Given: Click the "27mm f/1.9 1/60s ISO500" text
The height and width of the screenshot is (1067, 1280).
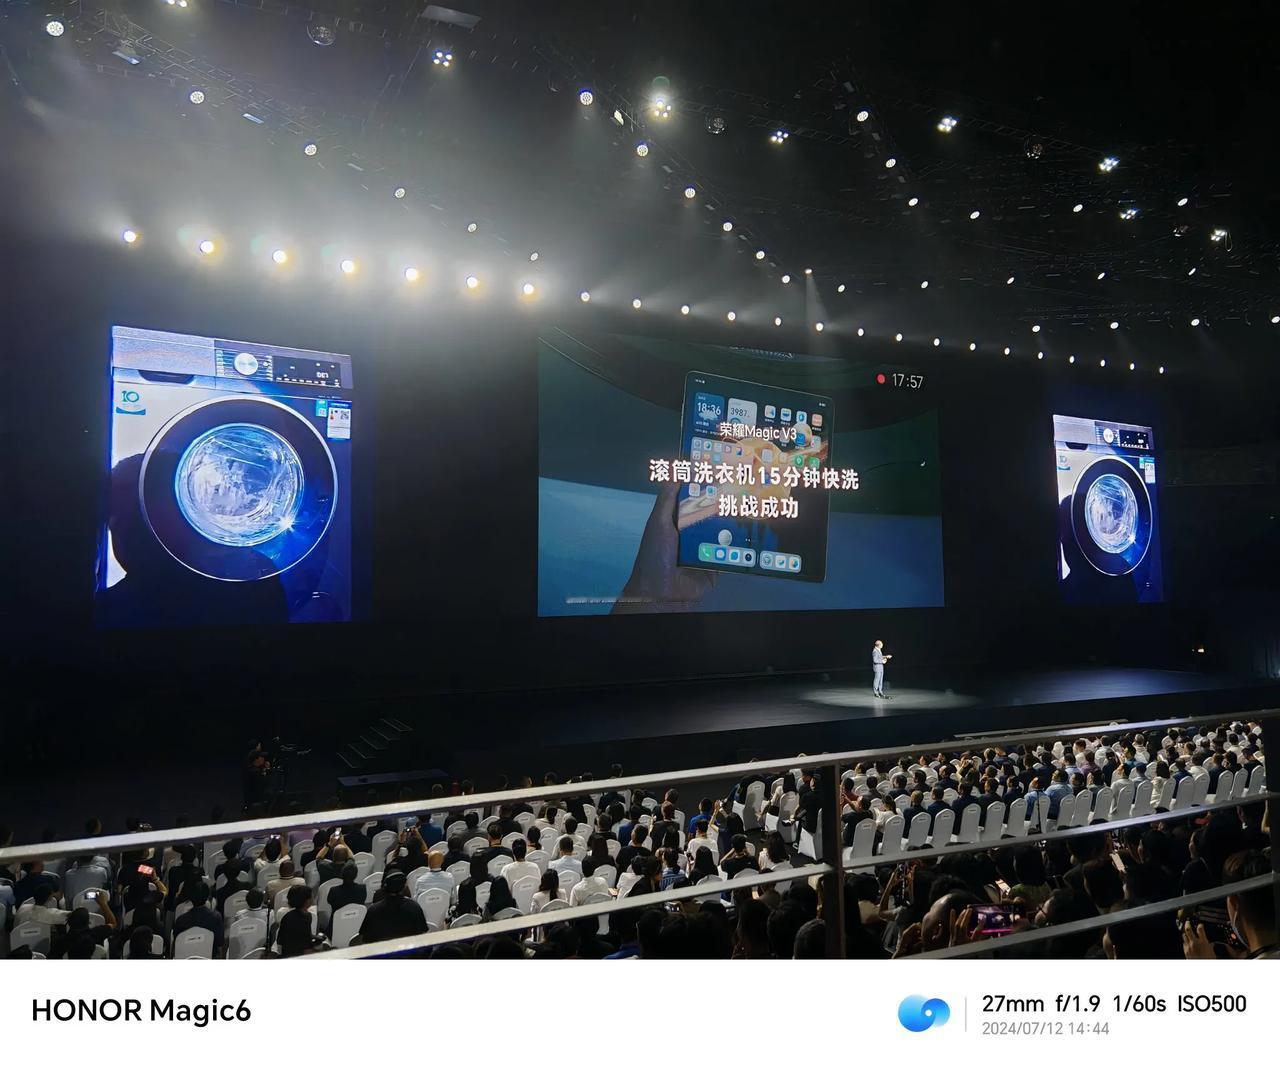Looking at the screenshot, I should tap(1114, 1004).
